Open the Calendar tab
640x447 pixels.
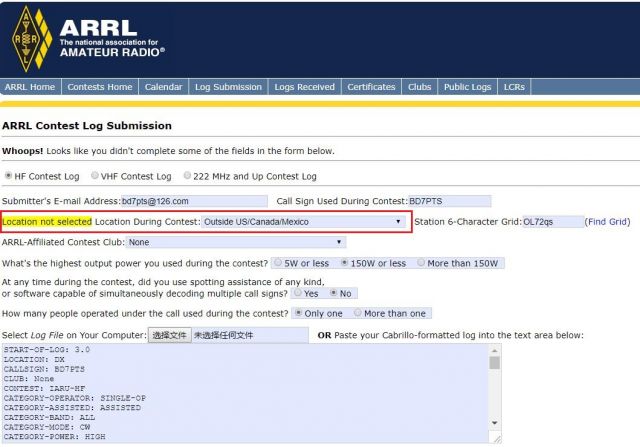tap(163, 87)
